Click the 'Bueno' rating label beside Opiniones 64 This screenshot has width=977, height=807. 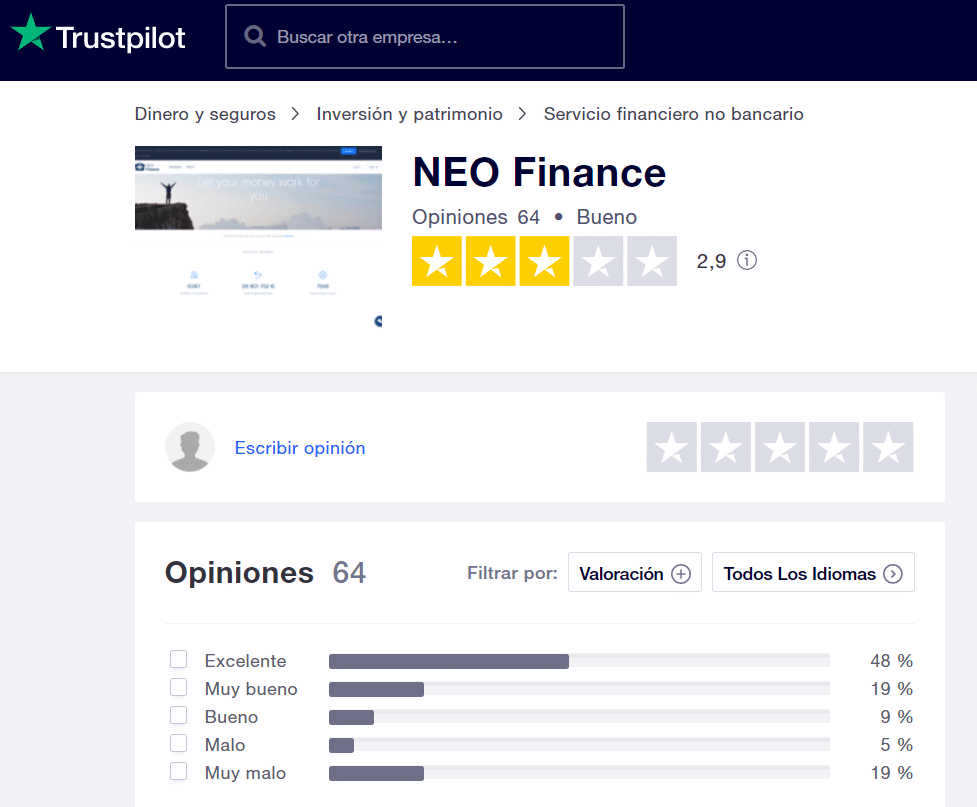pyautogui.click(x=606, y=217)
